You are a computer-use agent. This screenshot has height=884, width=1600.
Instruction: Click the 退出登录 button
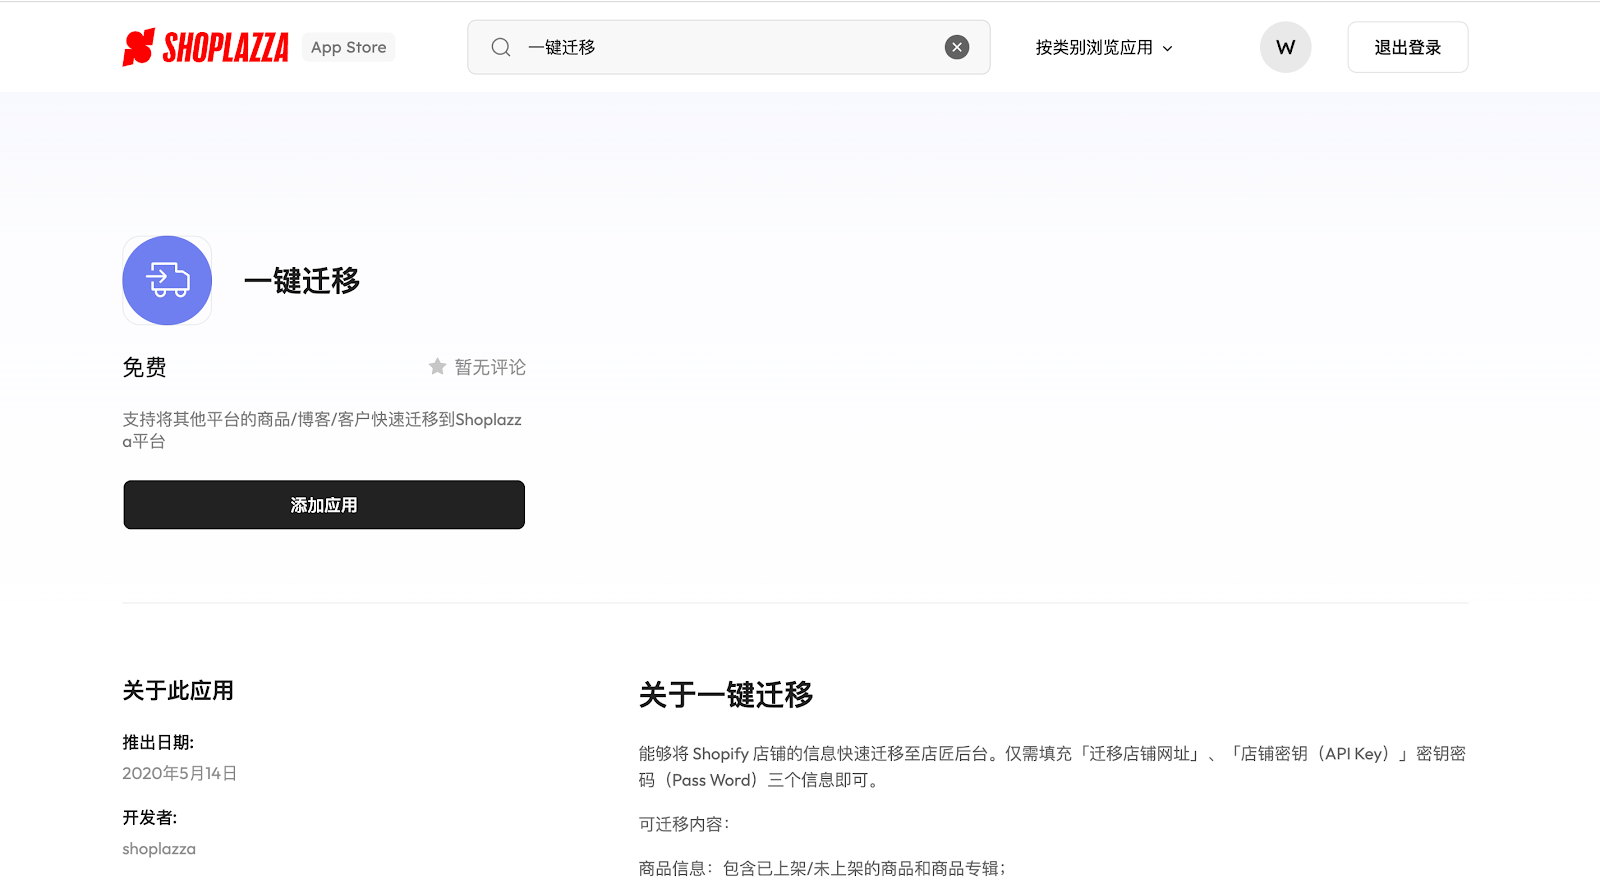pos(1407,47)
